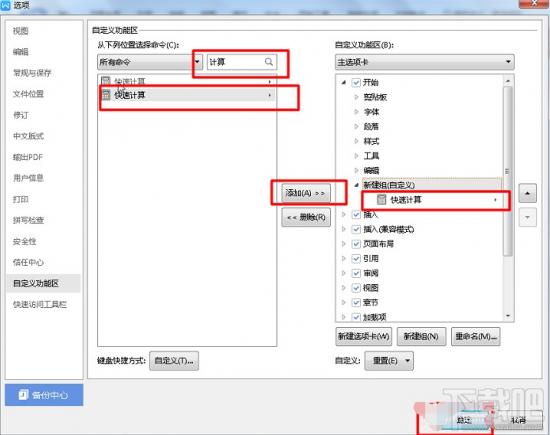
Task: Click the 取消 button
Action: coord(518,420)
